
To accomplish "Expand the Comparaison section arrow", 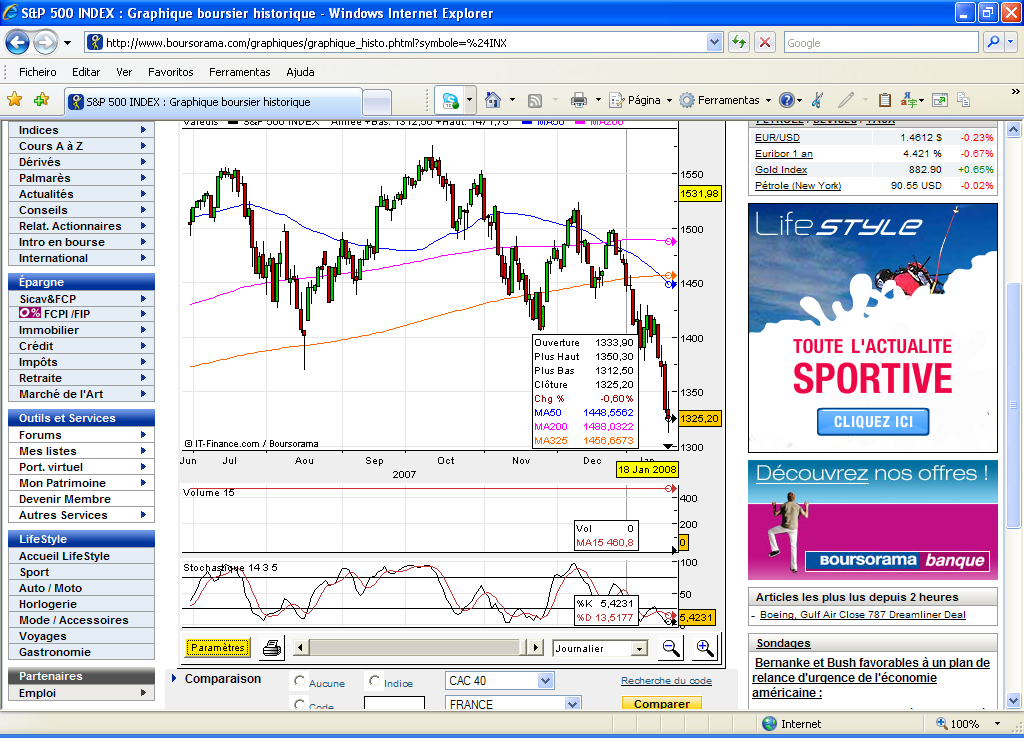I will [x=174, y=679].
